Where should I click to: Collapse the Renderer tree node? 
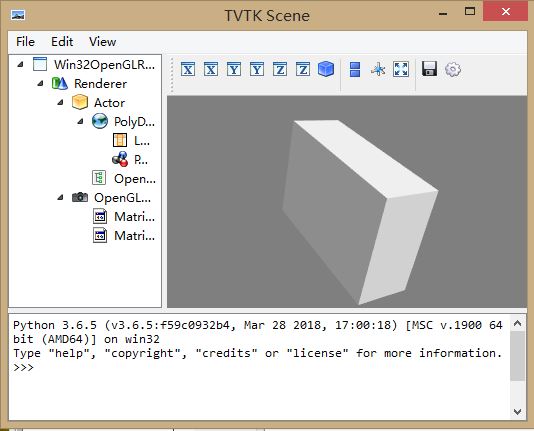coord(40,83)
